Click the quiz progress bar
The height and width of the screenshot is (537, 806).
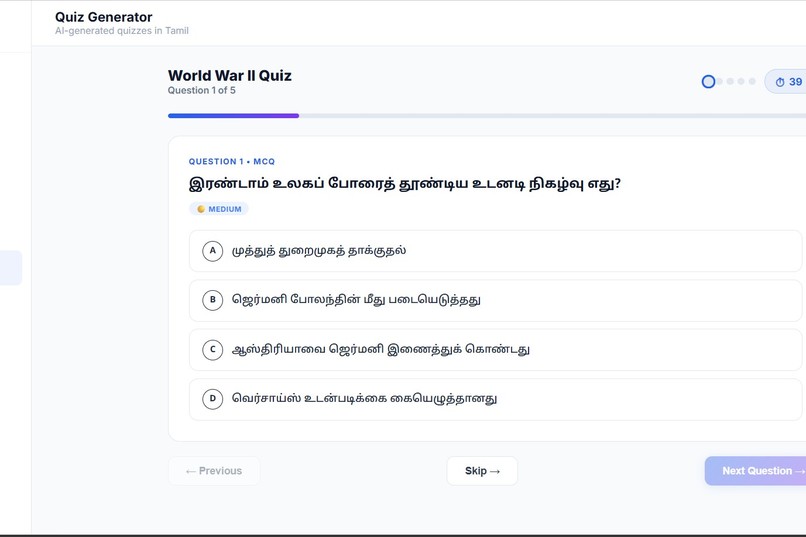(487, 116)
